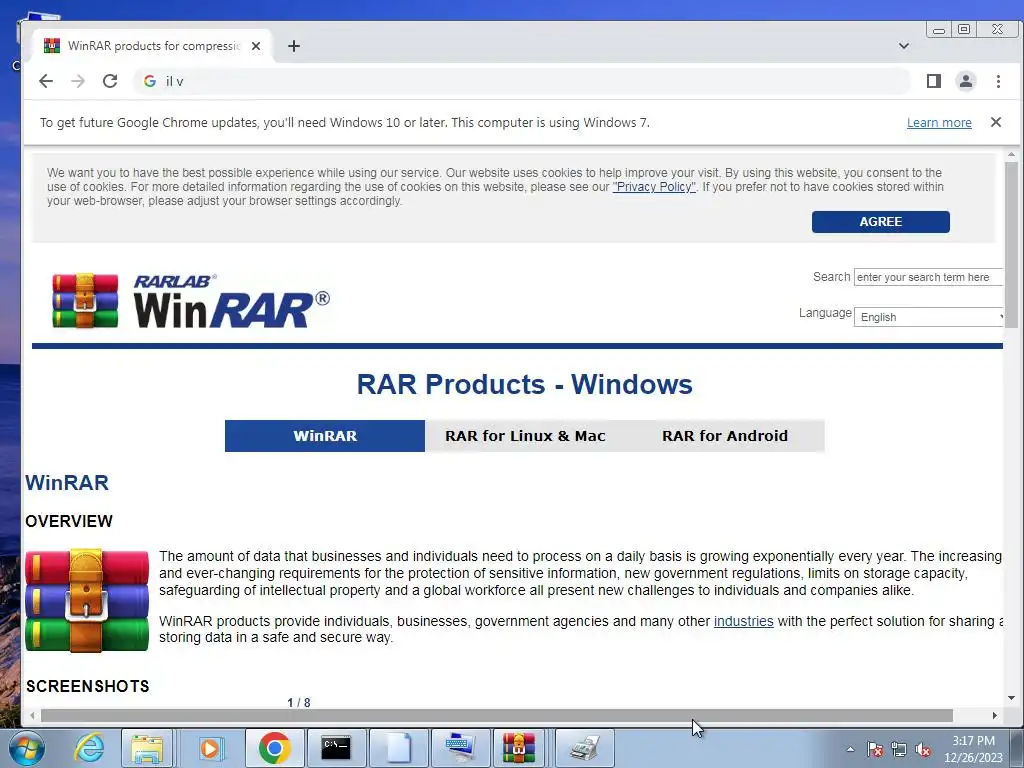Open a new browser tab

pyautogui.click(x=294, y=46)
